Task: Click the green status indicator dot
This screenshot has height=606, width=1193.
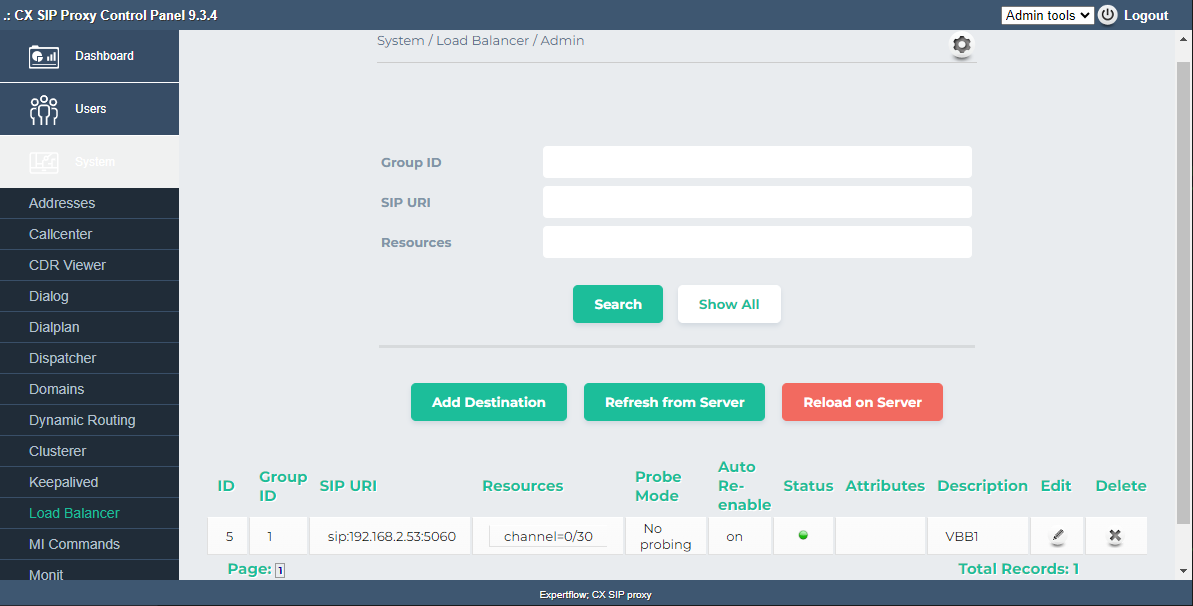Action: click(803, 533)
